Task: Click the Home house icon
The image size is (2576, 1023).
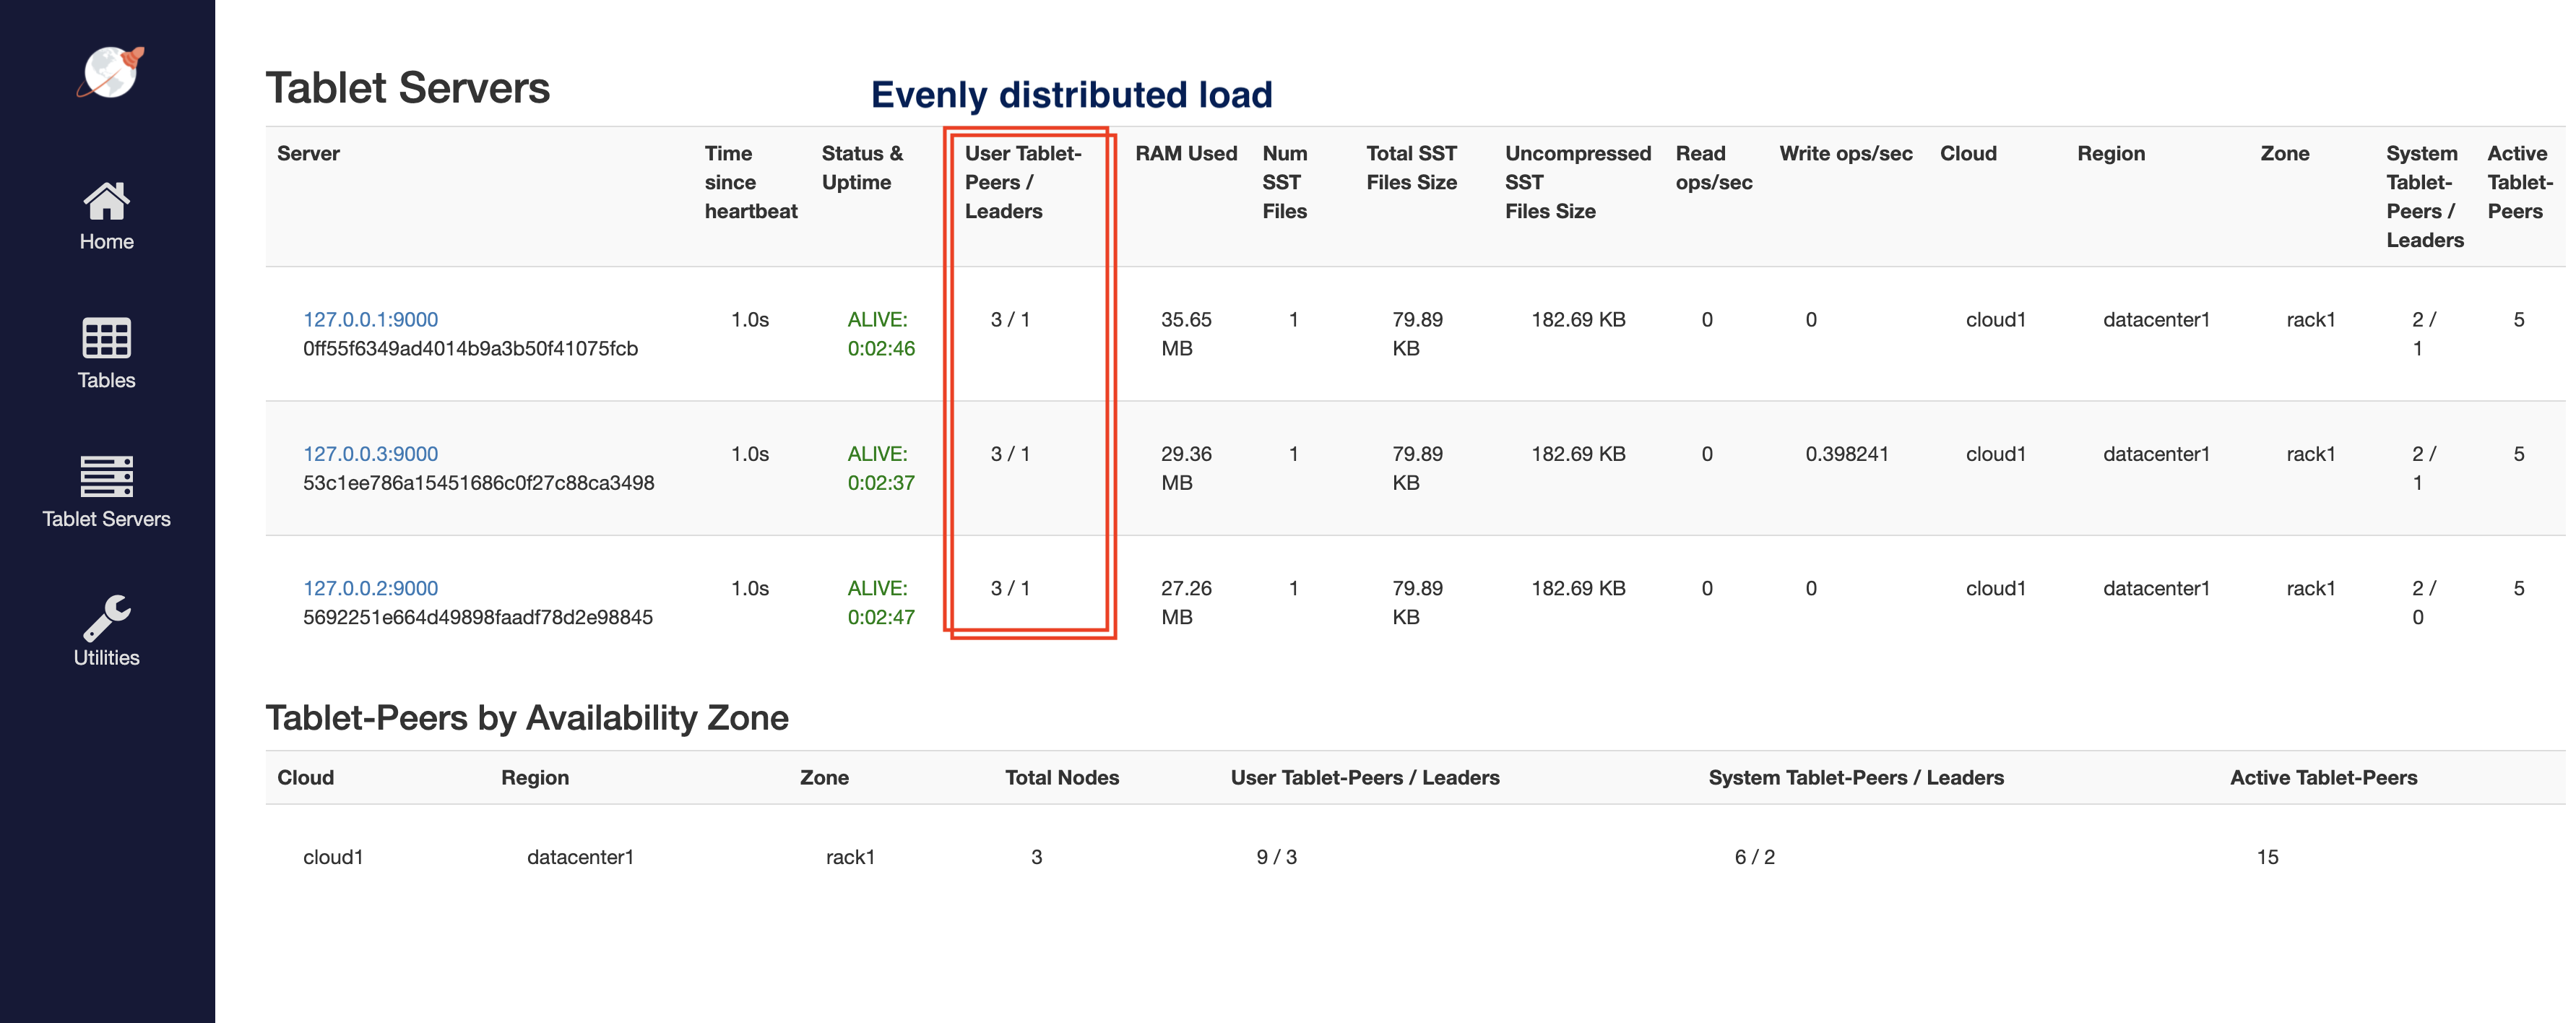Action: (x=106, y=201)
